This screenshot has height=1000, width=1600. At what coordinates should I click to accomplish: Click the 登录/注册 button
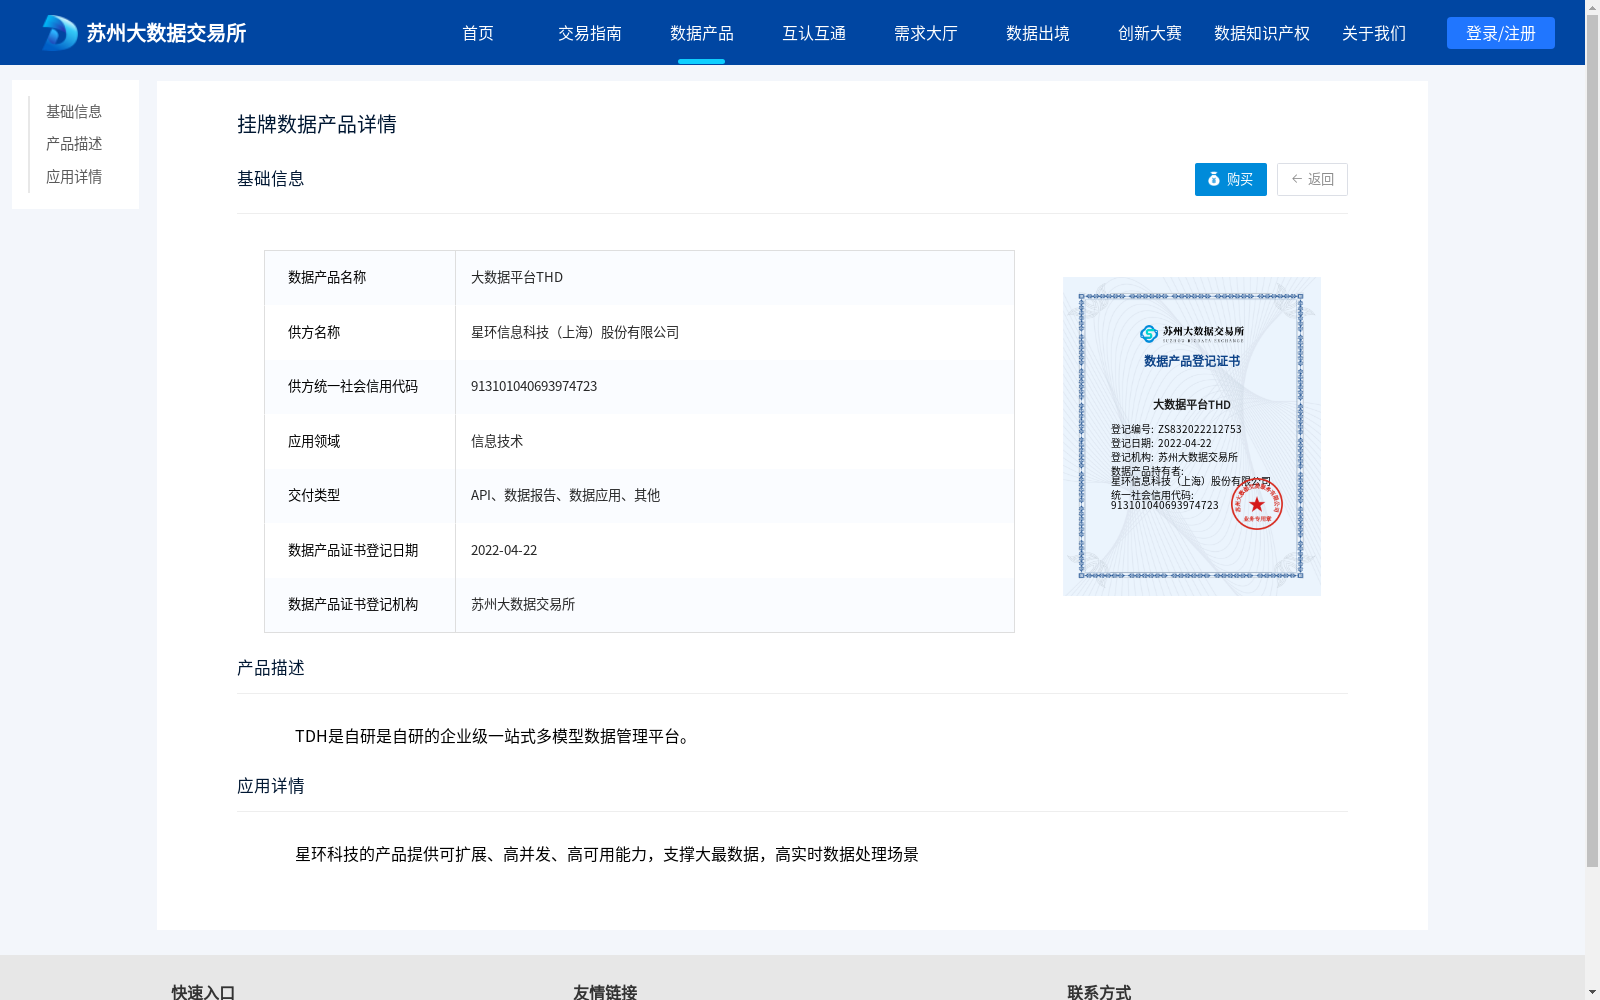[1501, 33]
